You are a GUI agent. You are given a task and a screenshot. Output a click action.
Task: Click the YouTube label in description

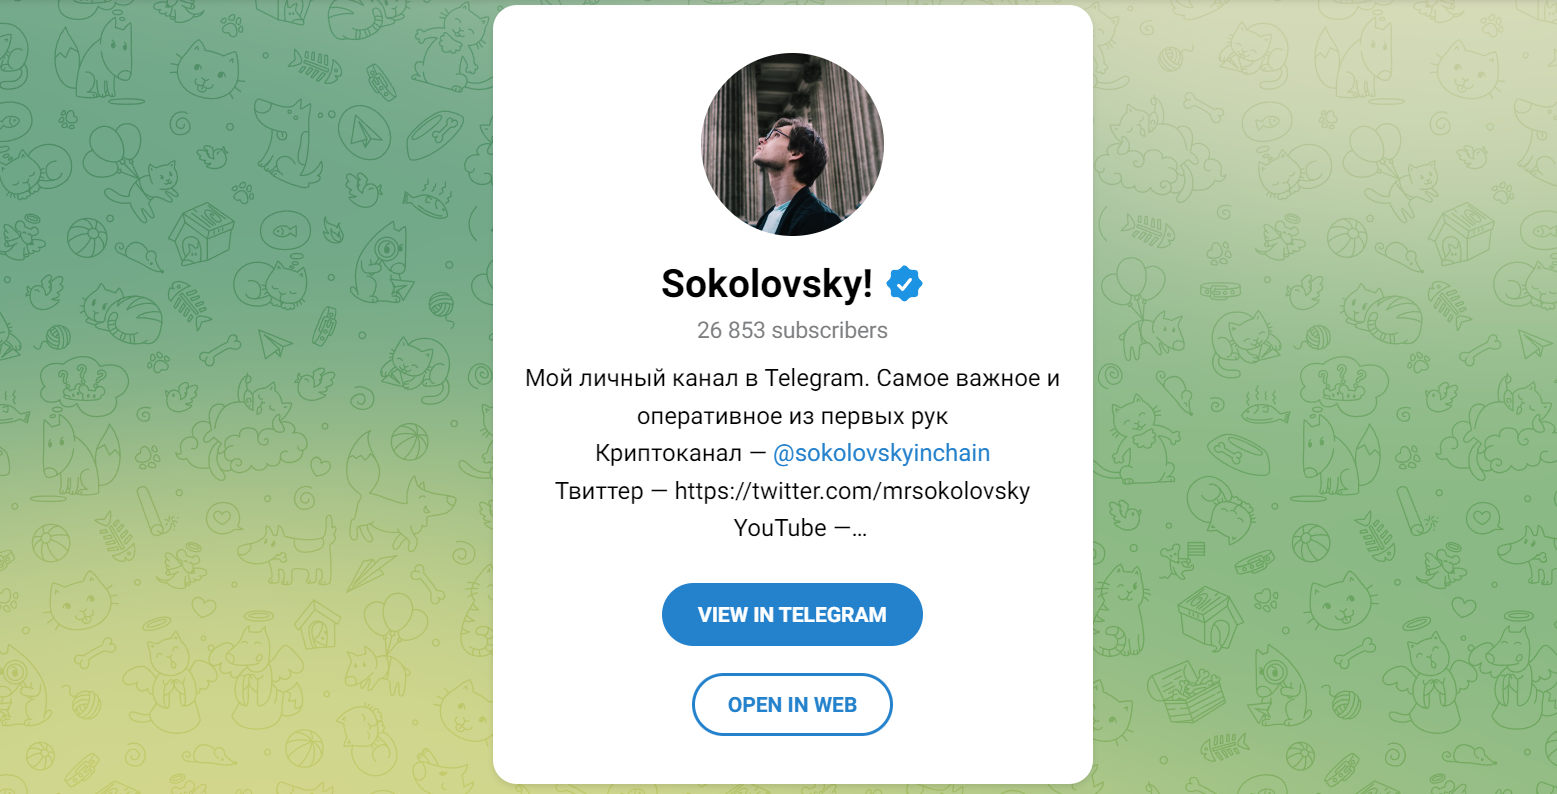click(x=780, y=528)
